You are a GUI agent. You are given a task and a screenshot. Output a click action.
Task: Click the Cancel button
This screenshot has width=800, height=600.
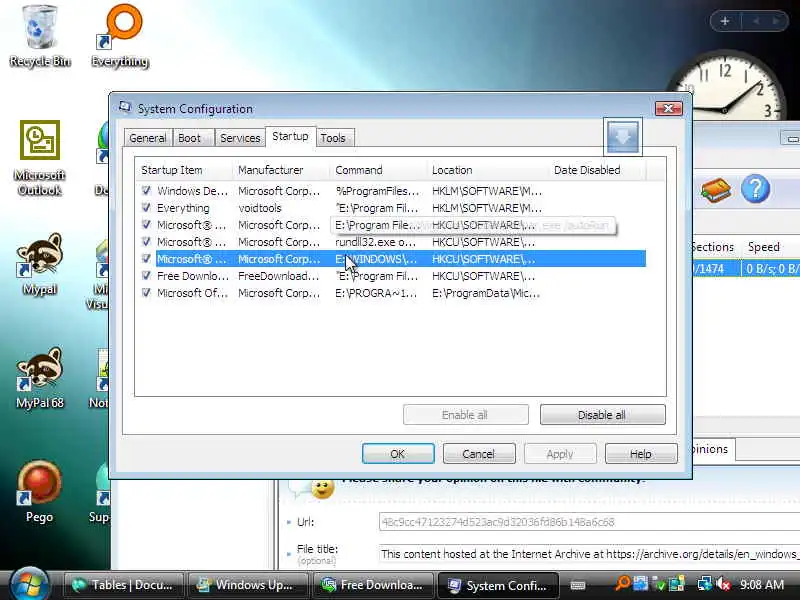point(479,454)
